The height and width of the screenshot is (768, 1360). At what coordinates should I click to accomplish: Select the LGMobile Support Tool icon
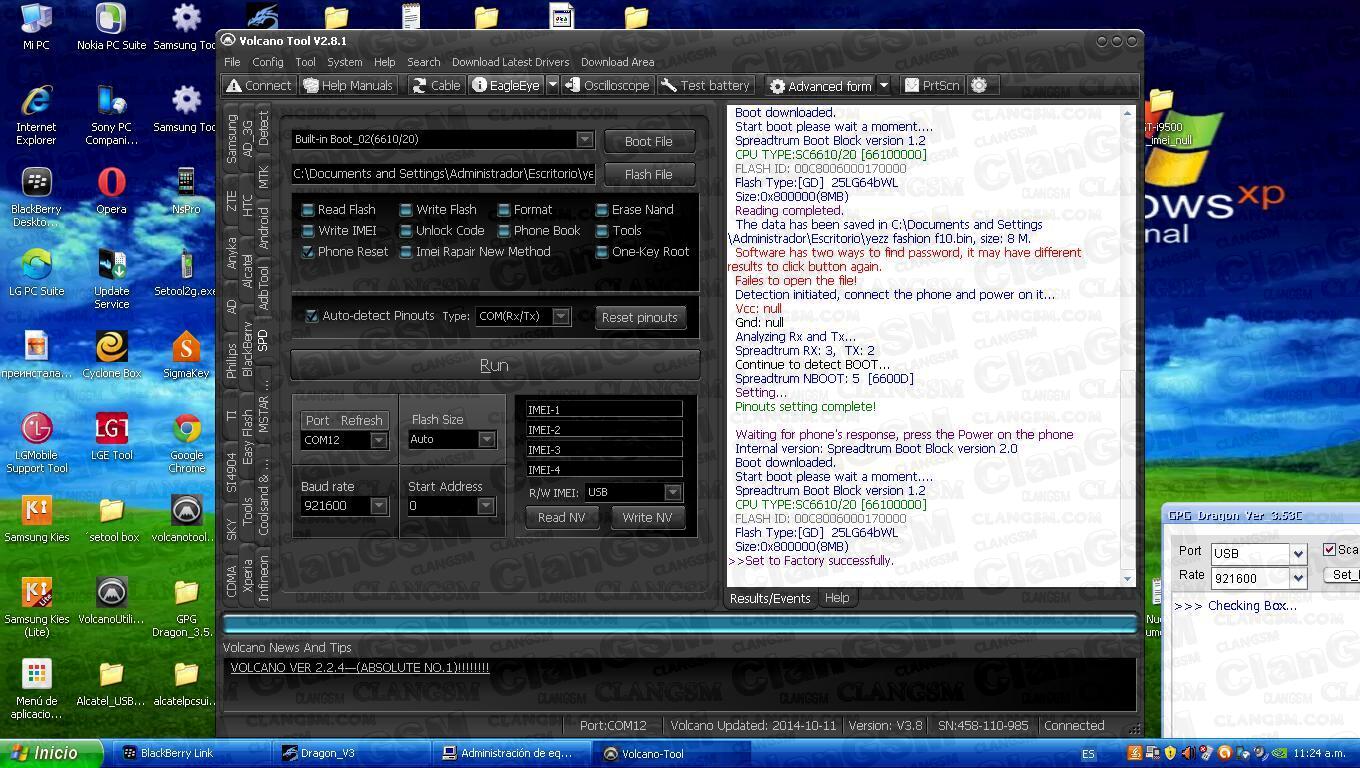36,443
